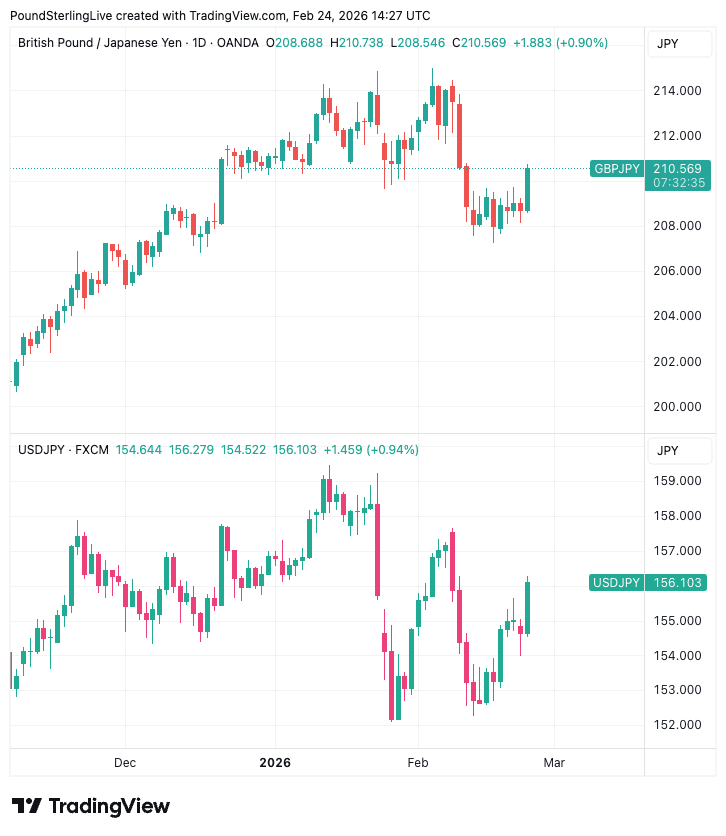Click the latest green USDJPY candle
Image resolution: width=726 pixels, height=836 pixels.
527,606
